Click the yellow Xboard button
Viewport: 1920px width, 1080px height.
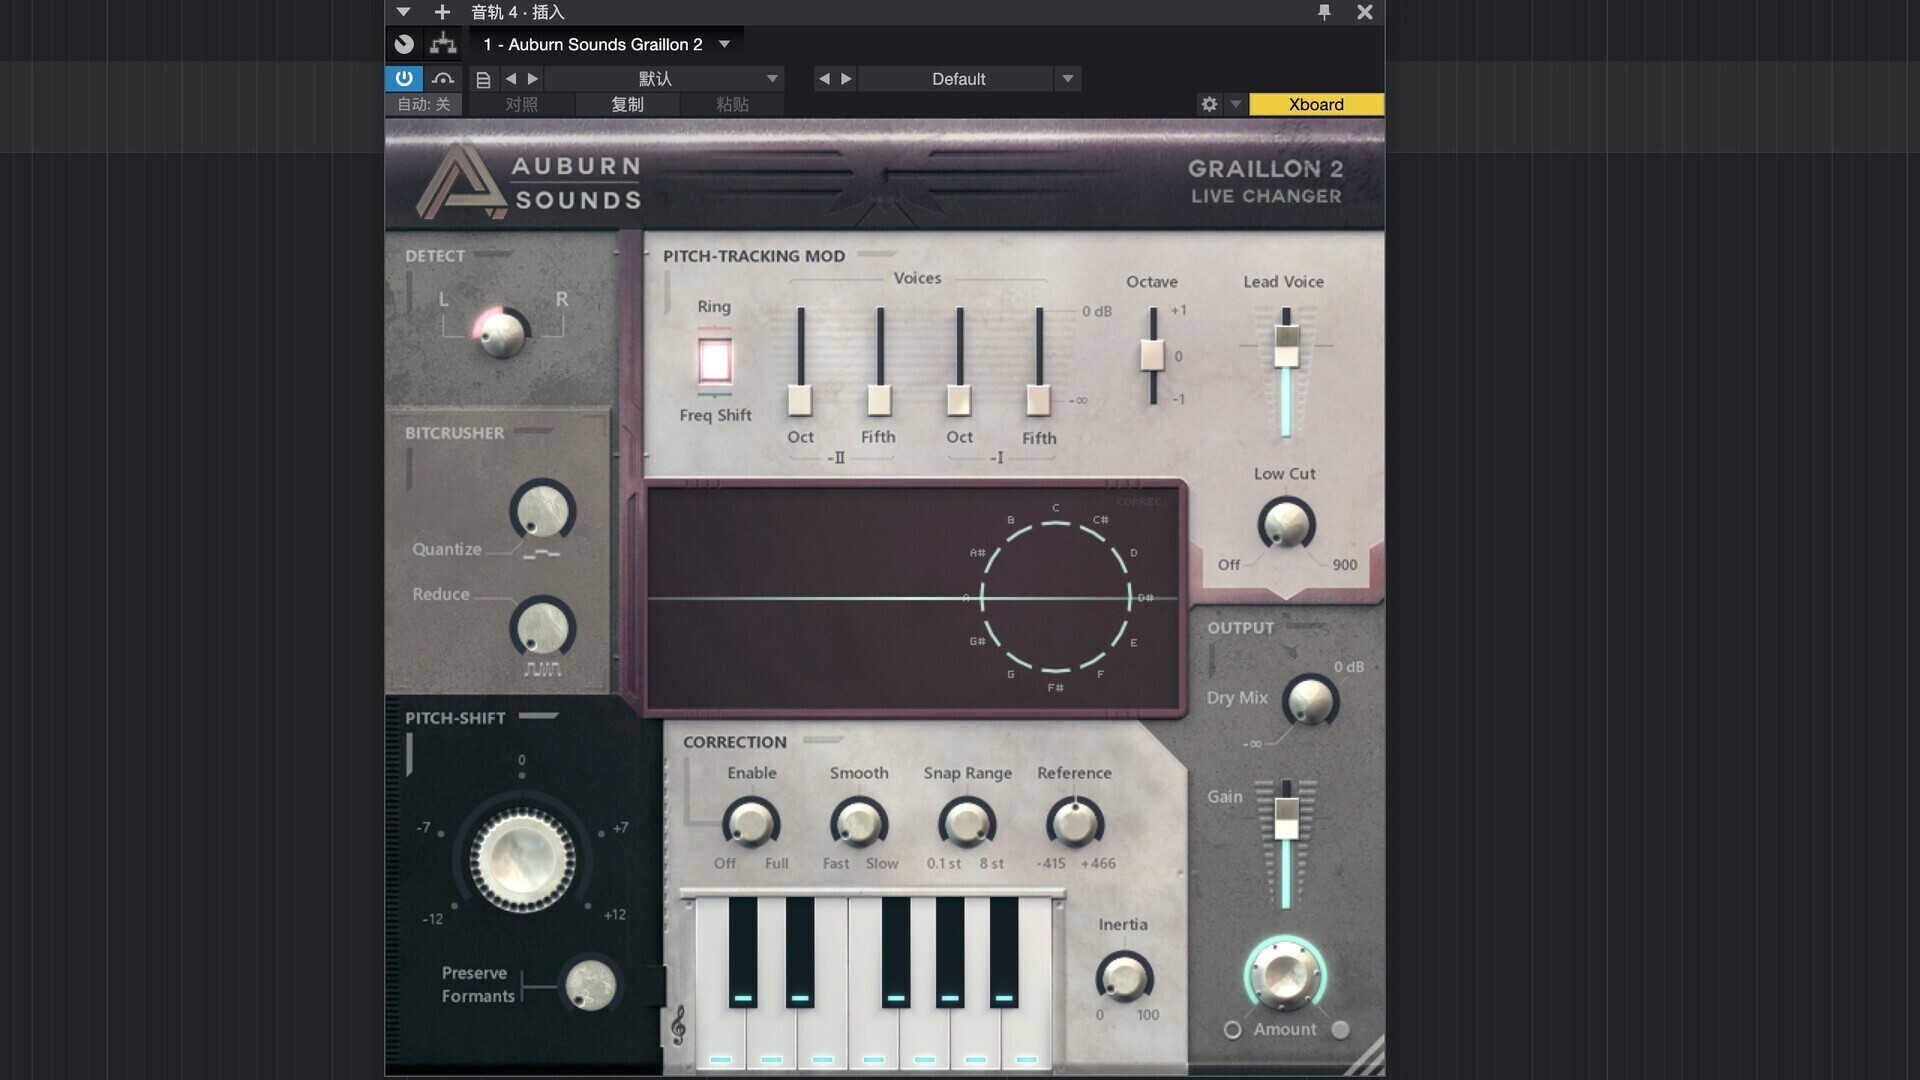coord(1316,104)
